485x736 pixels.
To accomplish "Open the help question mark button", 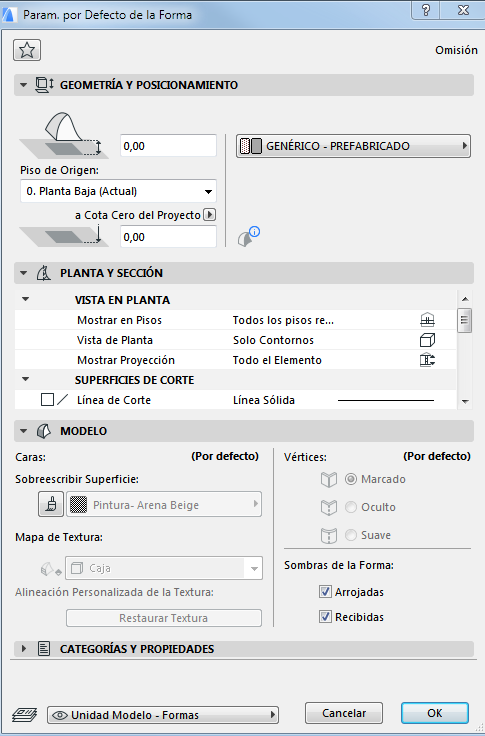I will [x=426, y=10].
